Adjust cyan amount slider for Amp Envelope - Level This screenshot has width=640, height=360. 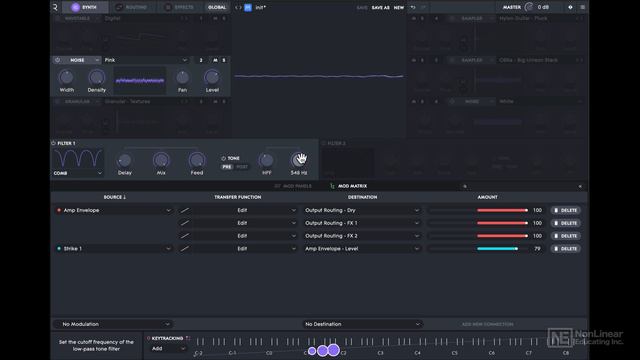(478, 249)
